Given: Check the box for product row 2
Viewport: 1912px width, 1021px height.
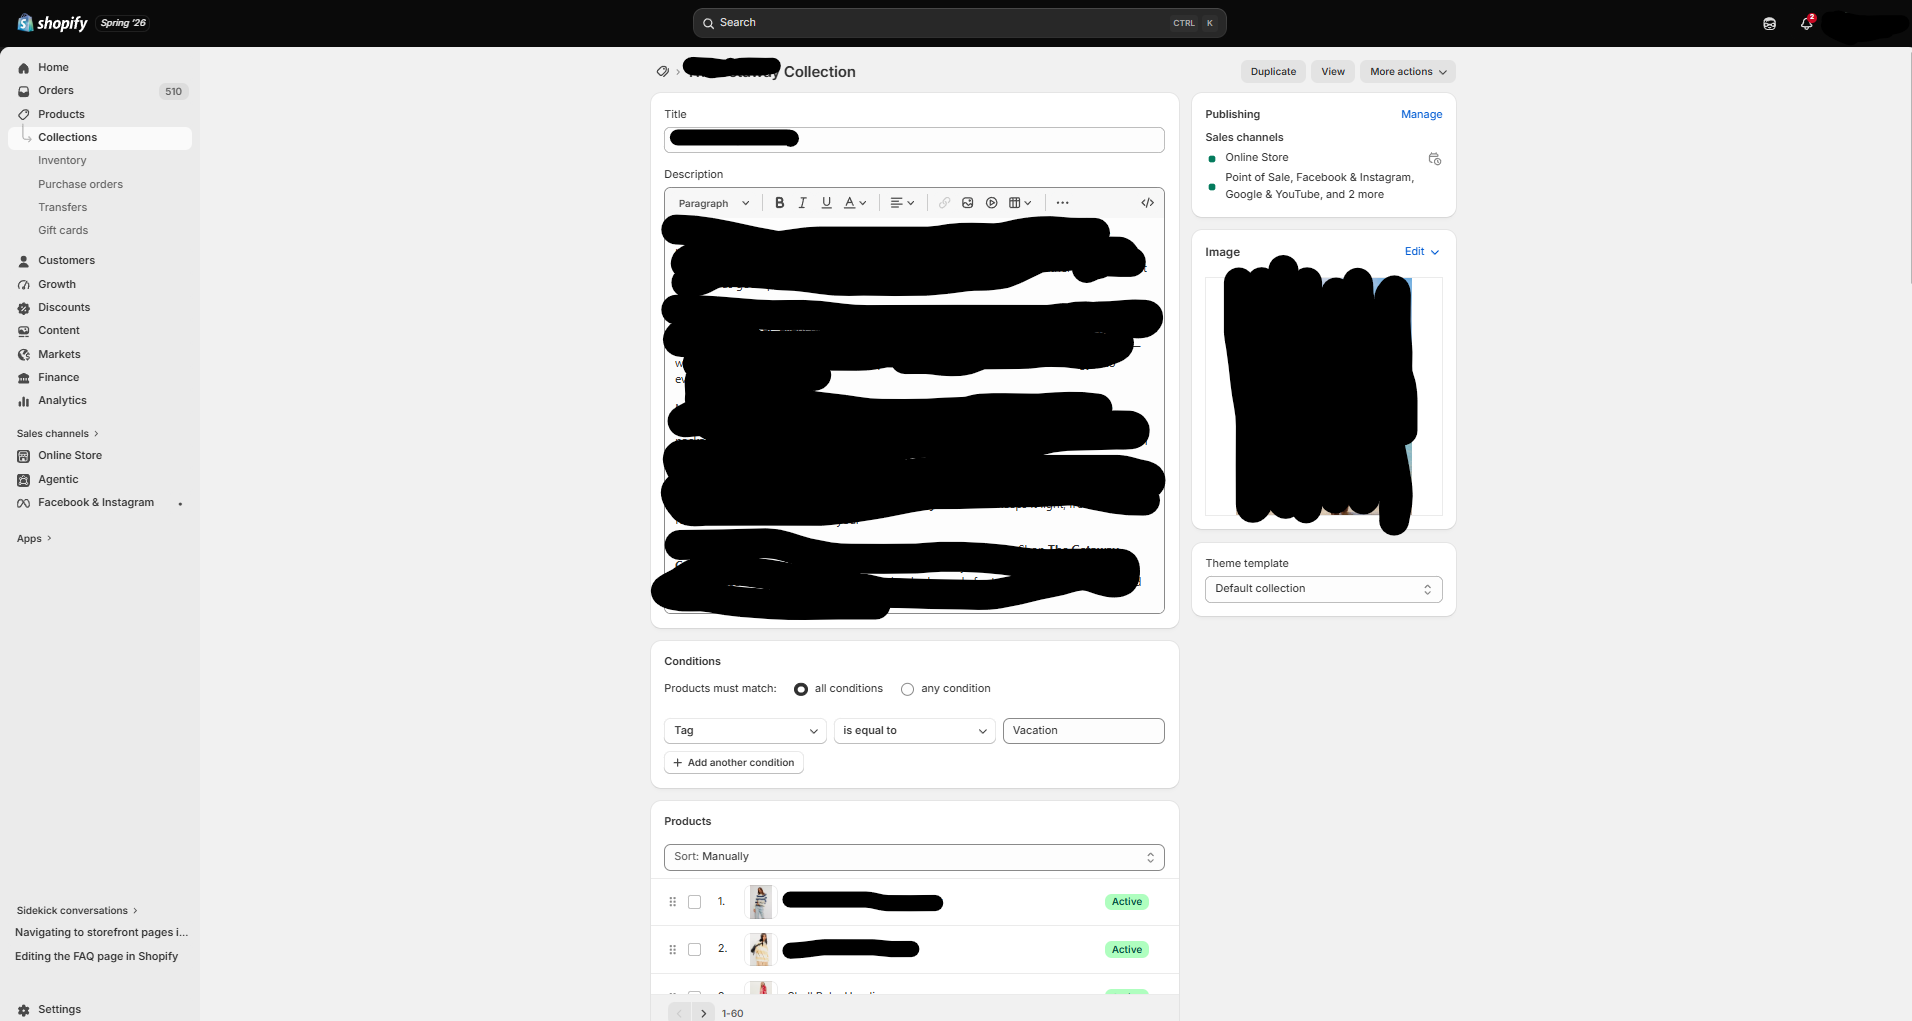Looking at the screenshot, I should pos(695,950).
